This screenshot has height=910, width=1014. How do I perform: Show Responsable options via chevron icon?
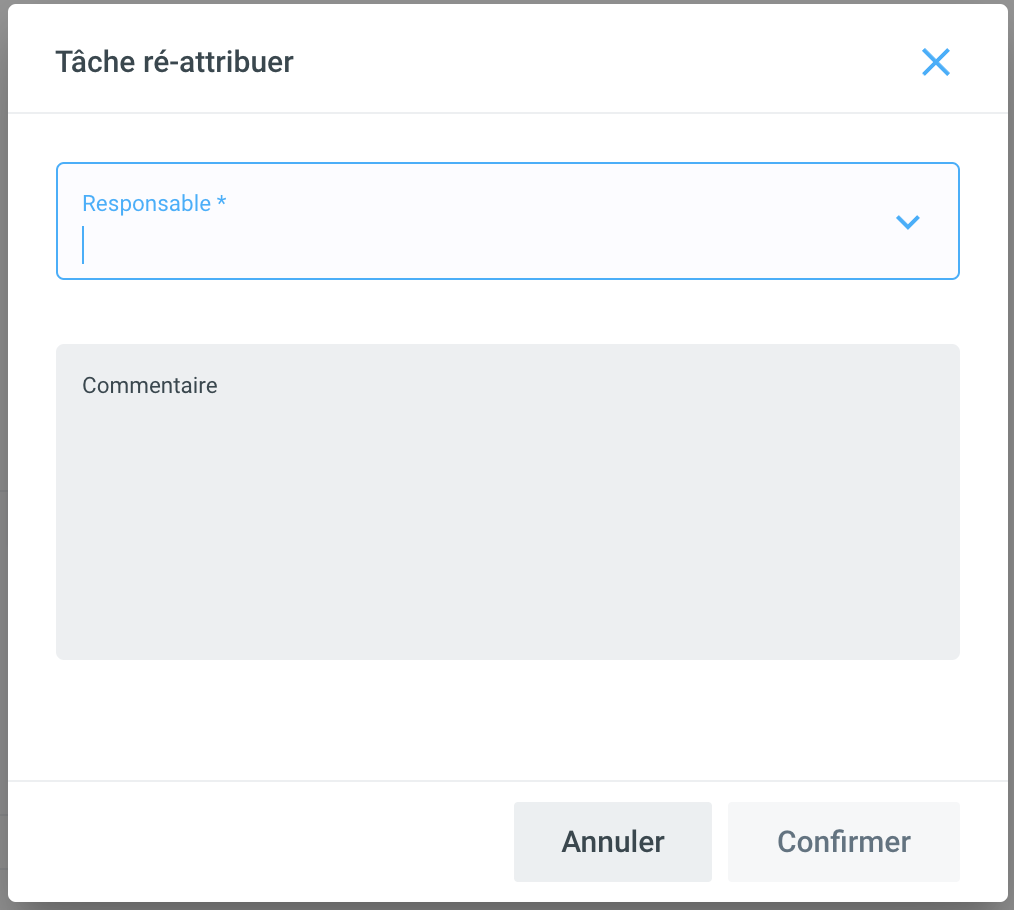(907, 222)
